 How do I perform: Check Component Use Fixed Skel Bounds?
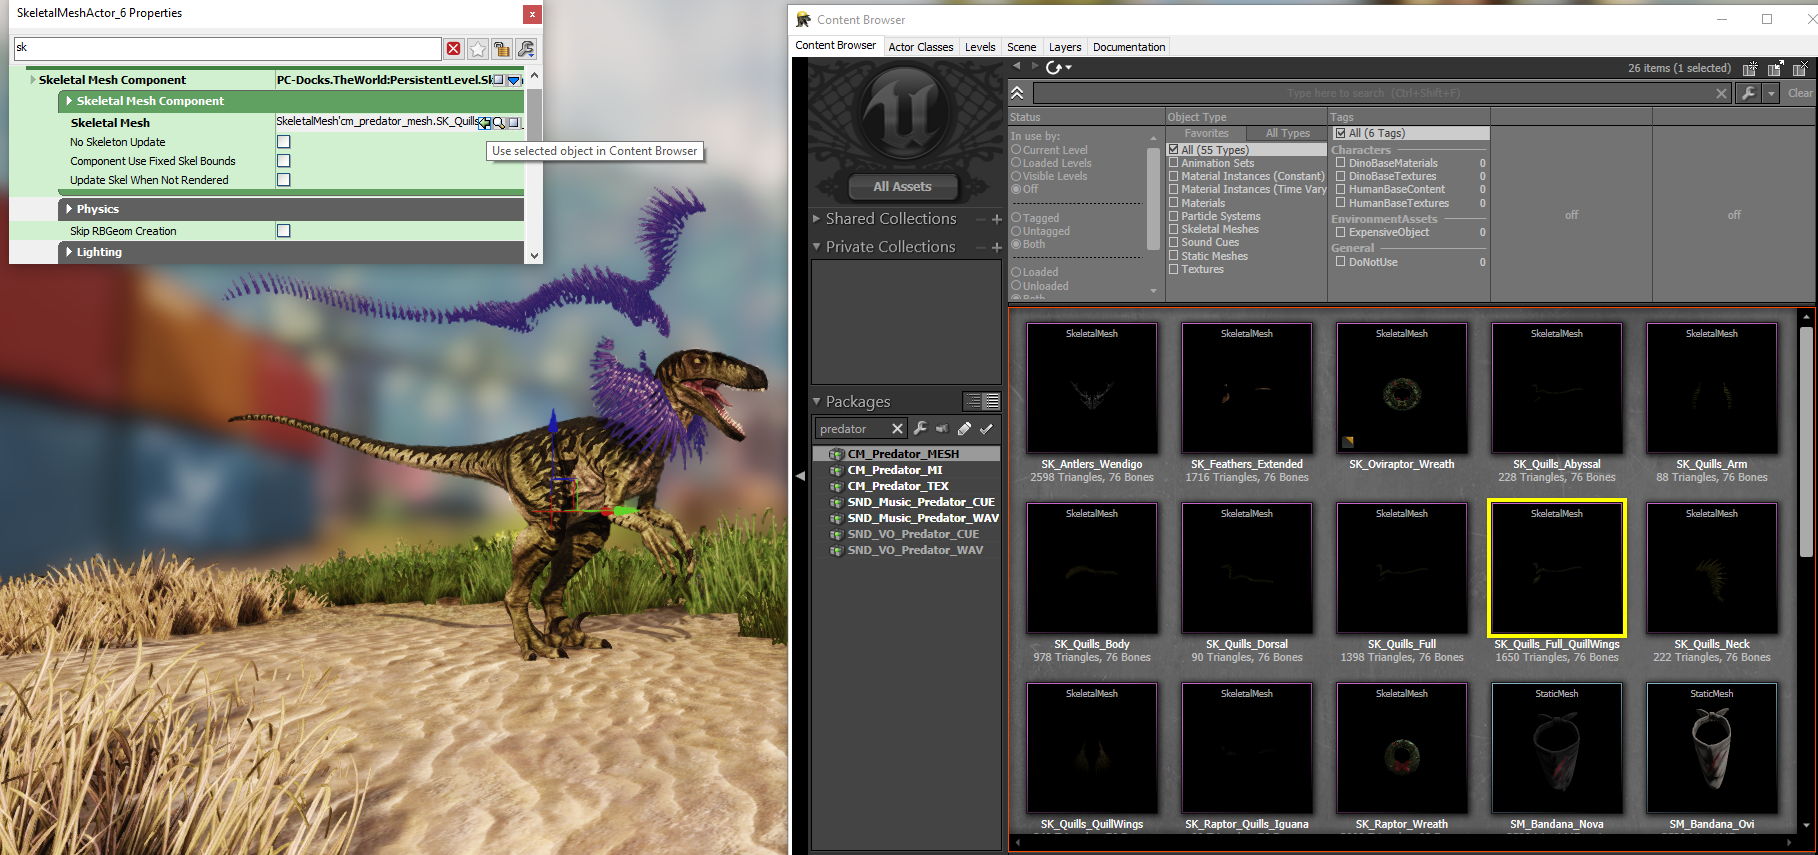tap(284, 161)
